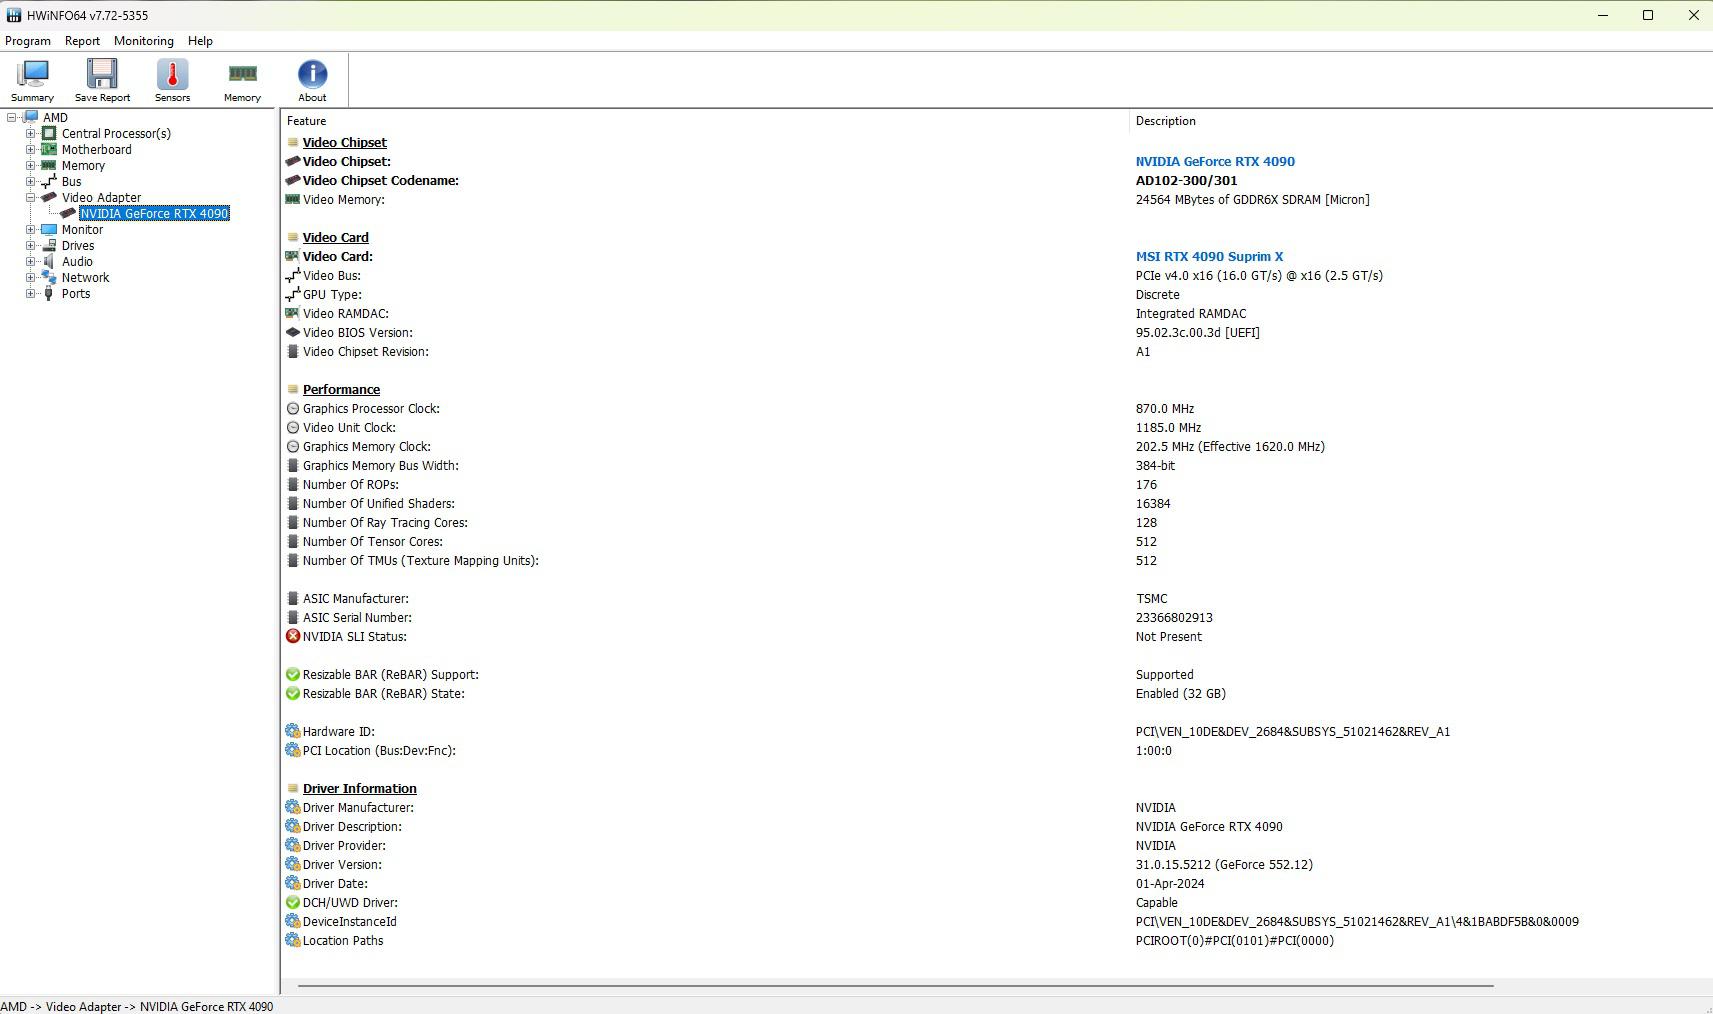This screenshot has height=1014, width=1713.
Task: Click the Video Card section heading
Action: coord(336,237)
